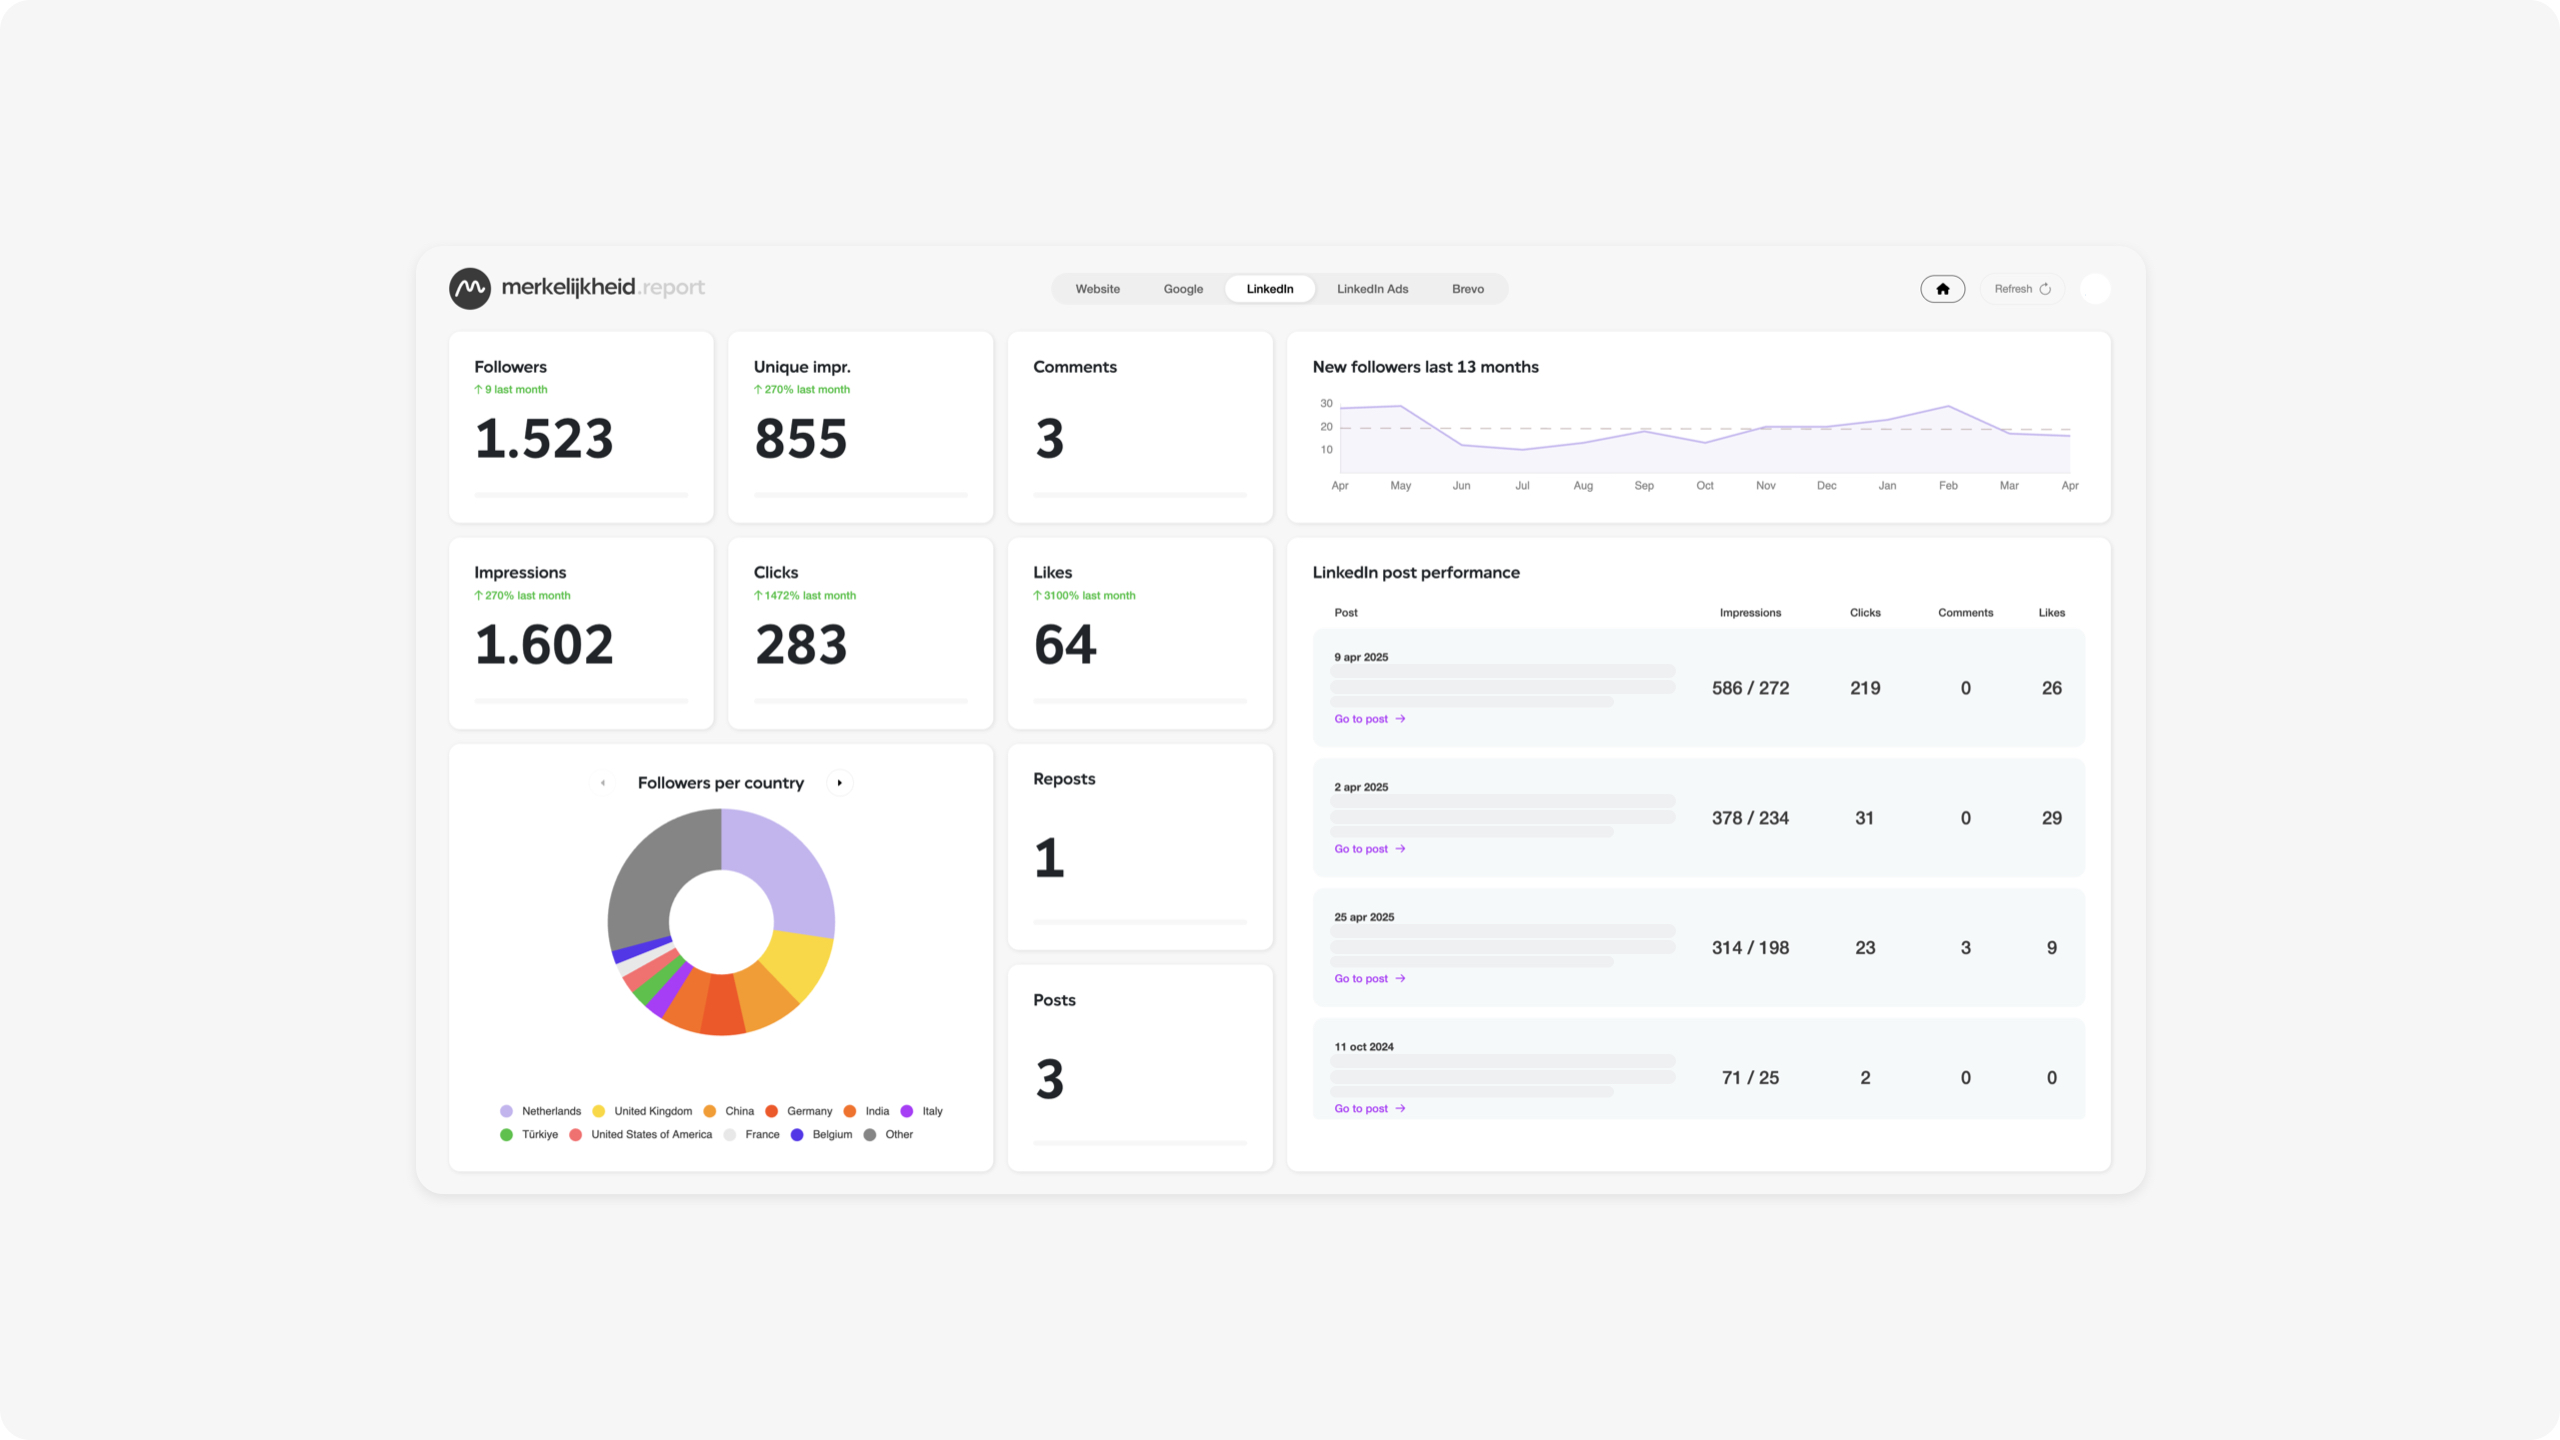The width and height of the screenshot is (2560, 1440).
Task: Click the Refresh button
Action: [2022, 289]
